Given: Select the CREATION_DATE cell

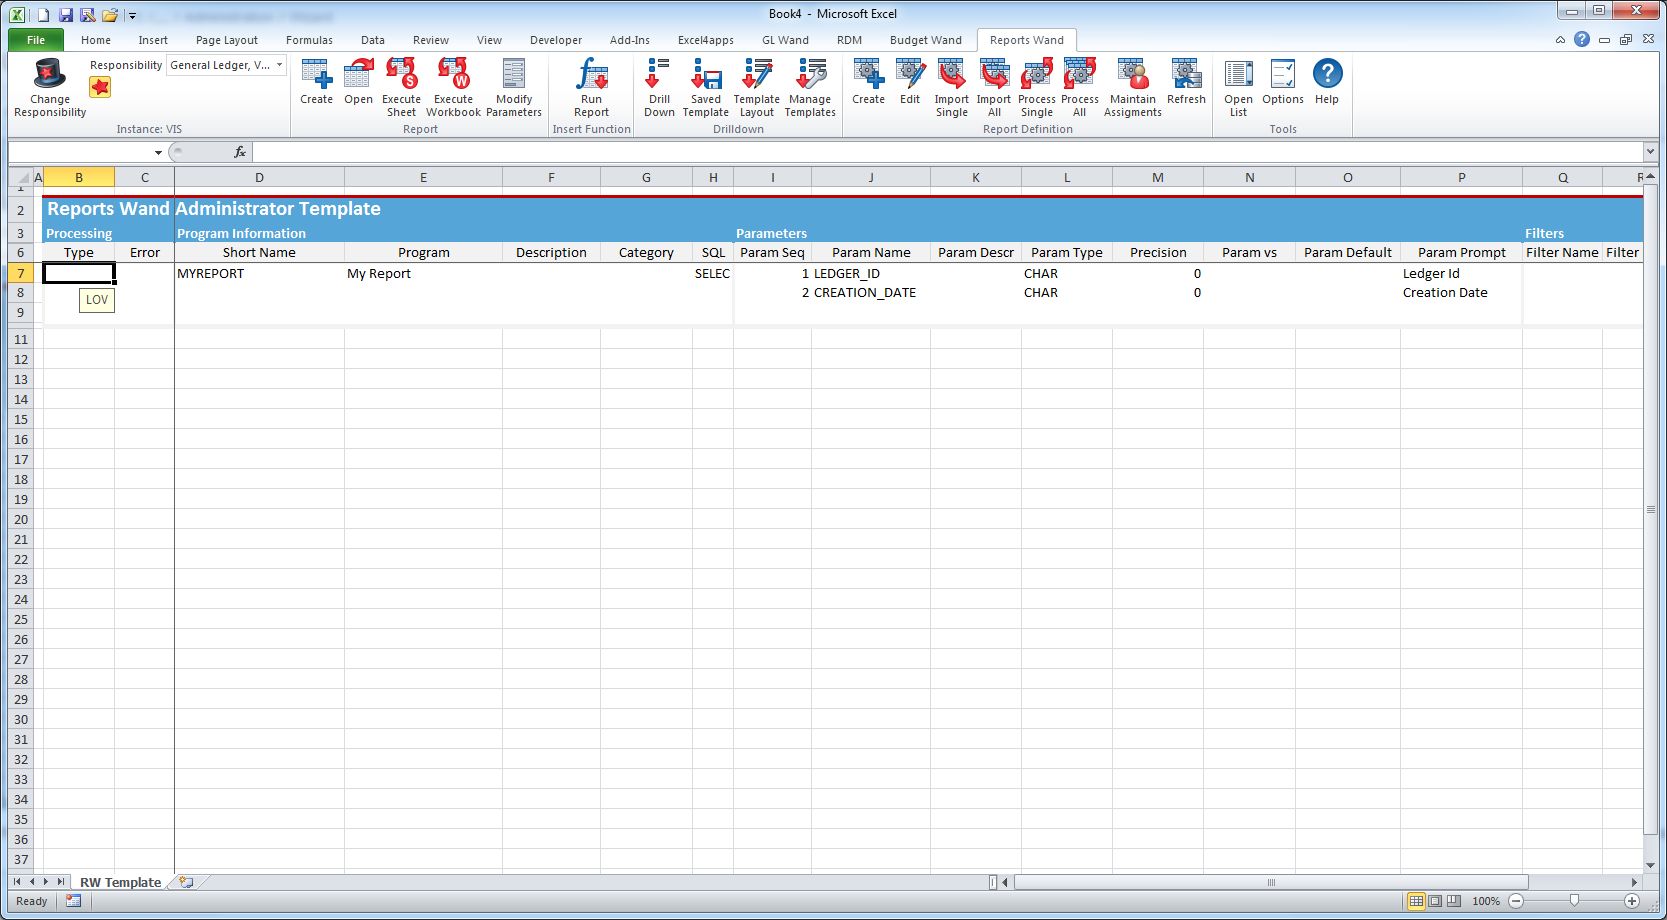Looking at the screenshot, I should pos(871,293).
